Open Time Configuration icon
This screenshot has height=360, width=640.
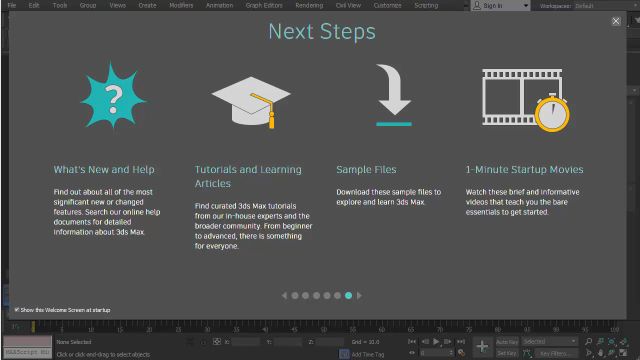[461, 353]
